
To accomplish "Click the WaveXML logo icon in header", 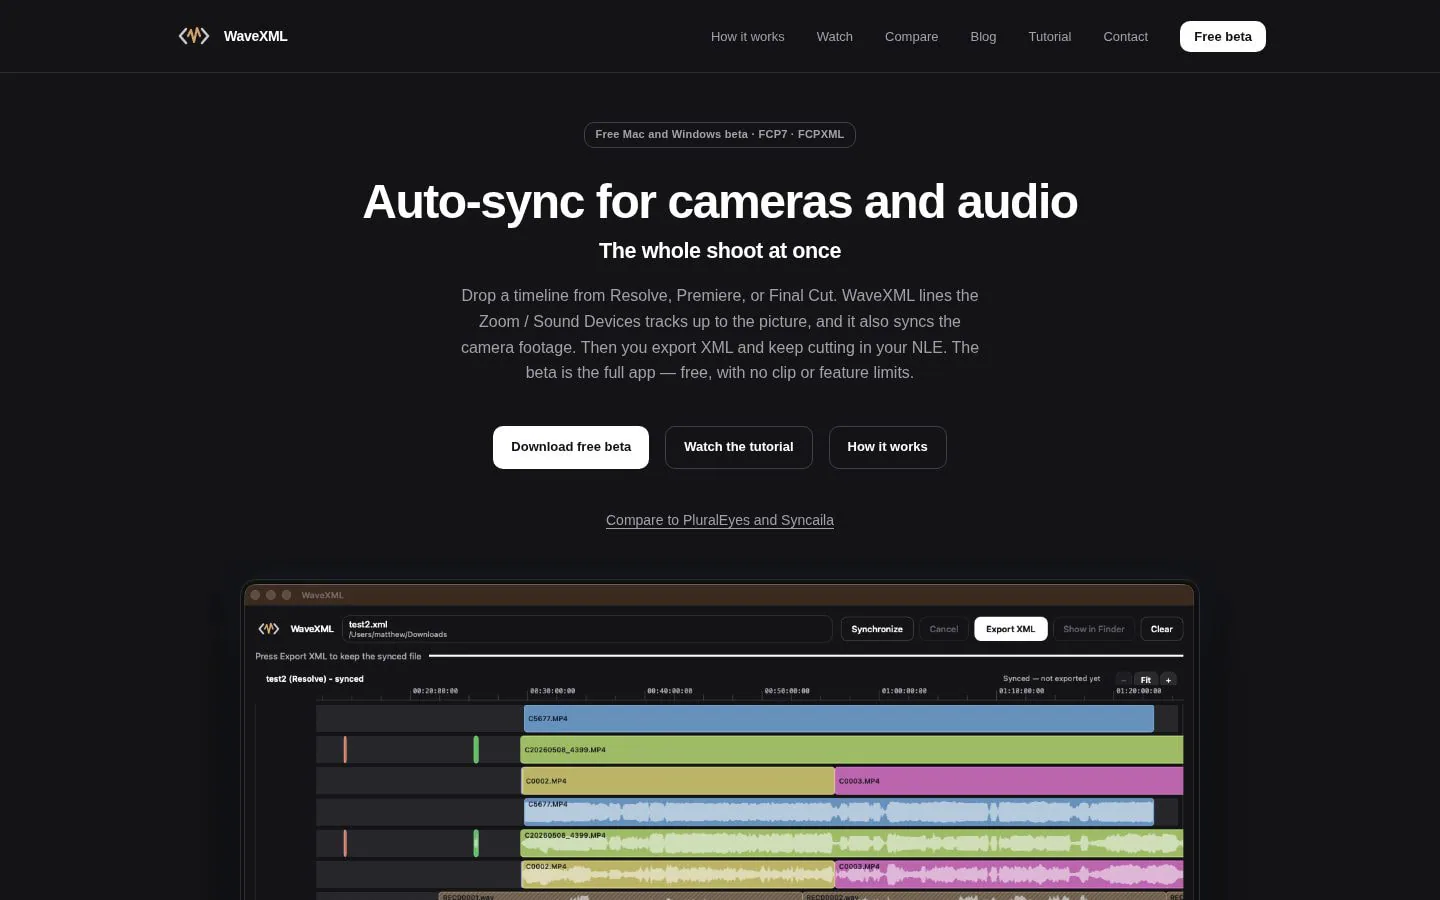I will pos(194,36).
